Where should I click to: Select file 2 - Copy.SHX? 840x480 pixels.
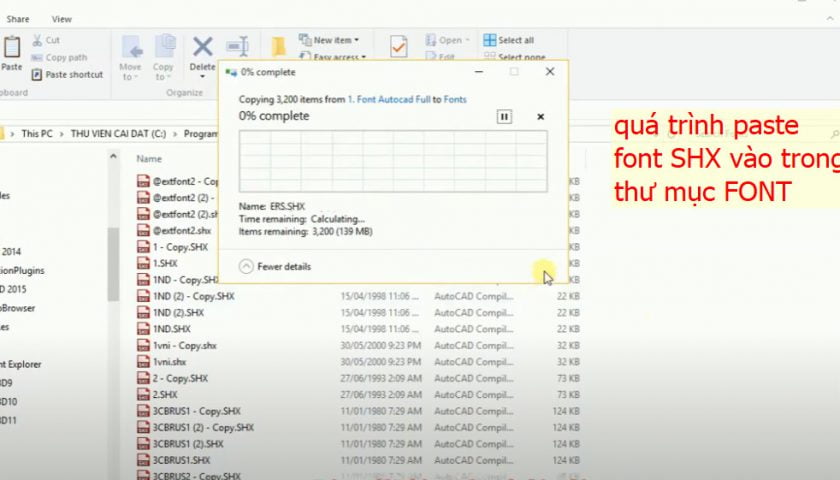(x=180, y=378)
